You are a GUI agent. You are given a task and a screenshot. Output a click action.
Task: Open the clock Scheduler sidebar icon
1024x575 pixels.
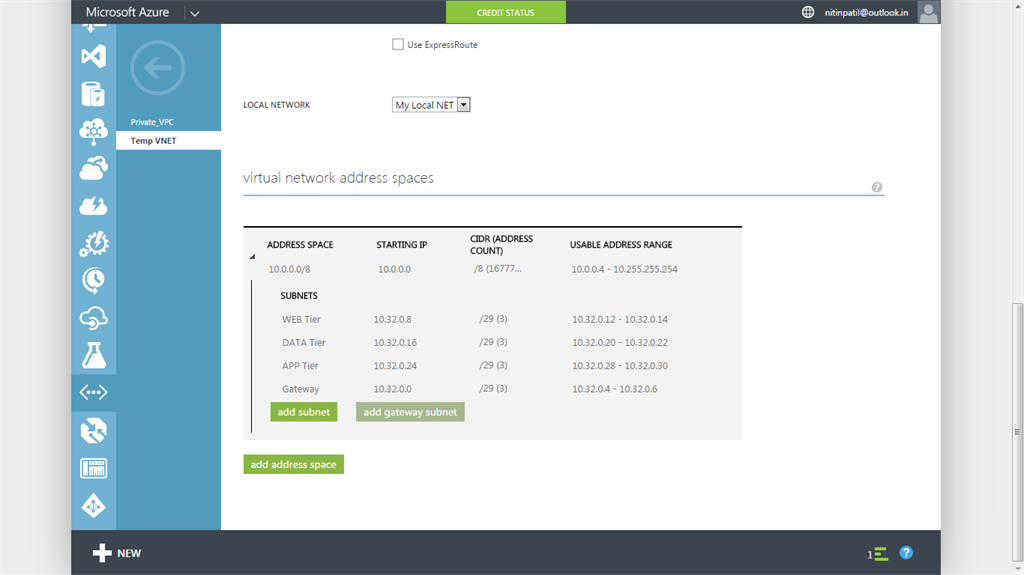tap(93, 280)
